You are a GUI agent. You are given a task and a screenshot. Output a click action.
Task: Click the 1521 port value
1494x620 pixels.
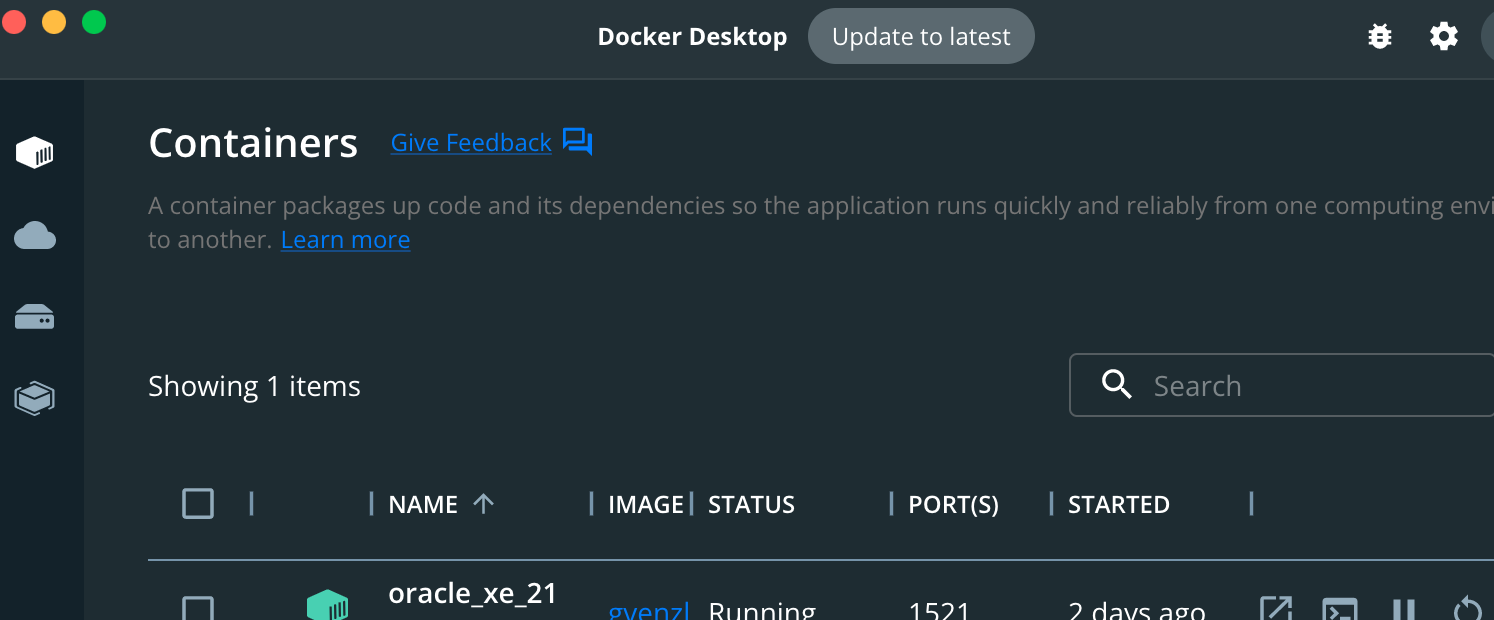click(x=939, y=609)
